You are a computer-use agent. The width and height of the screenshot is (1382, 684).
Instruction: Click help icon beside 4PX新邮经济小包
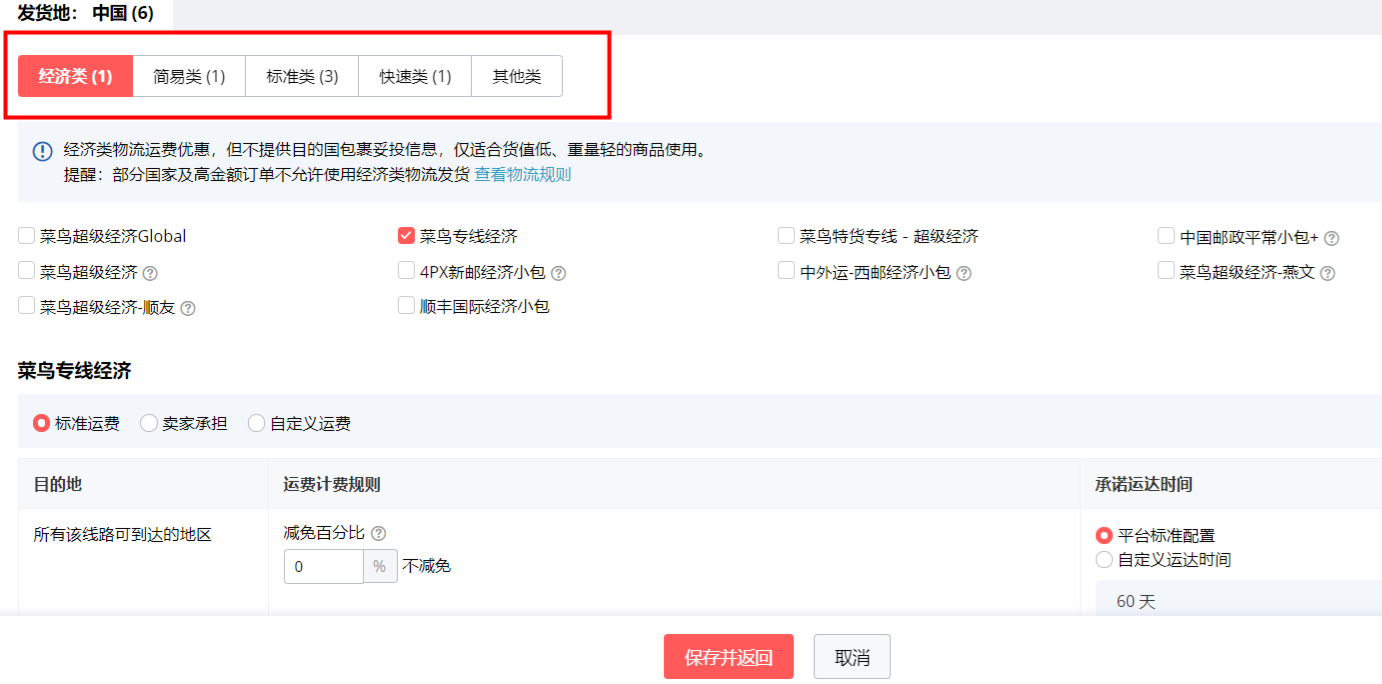tap(558, 270)
